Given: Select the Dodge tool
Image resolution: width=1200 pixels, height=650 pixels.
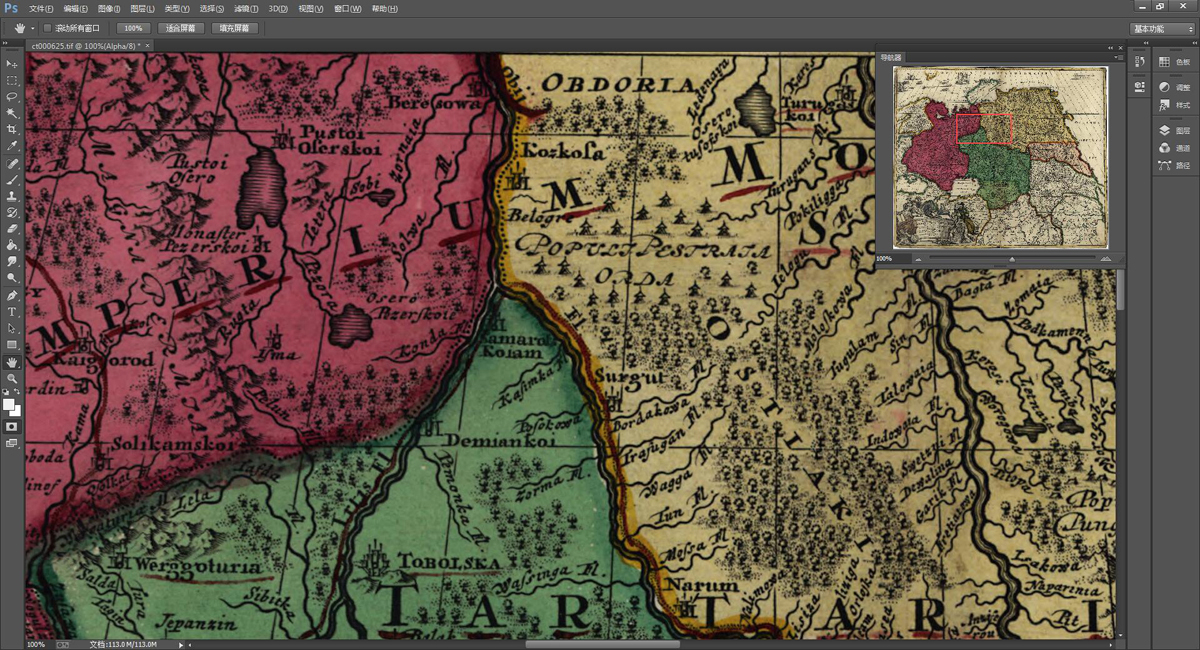Looking at the screenshot, I should [x=12, y=278].
